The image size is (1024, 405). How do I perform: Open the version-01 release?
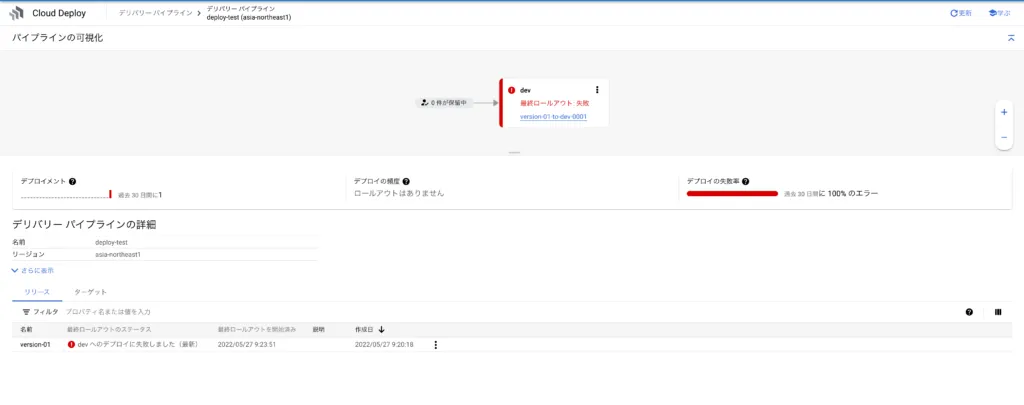(35, 344)
